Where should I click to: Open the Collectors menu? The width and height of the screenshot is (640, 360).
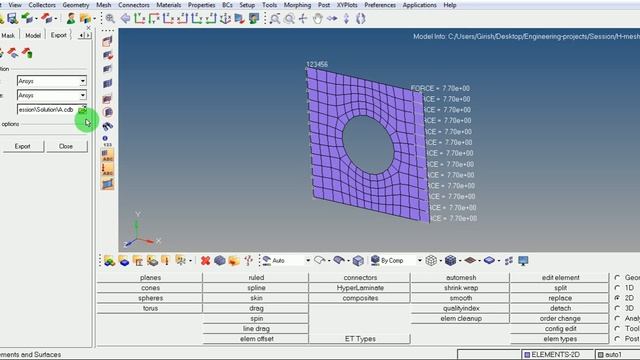click(42, 5)
